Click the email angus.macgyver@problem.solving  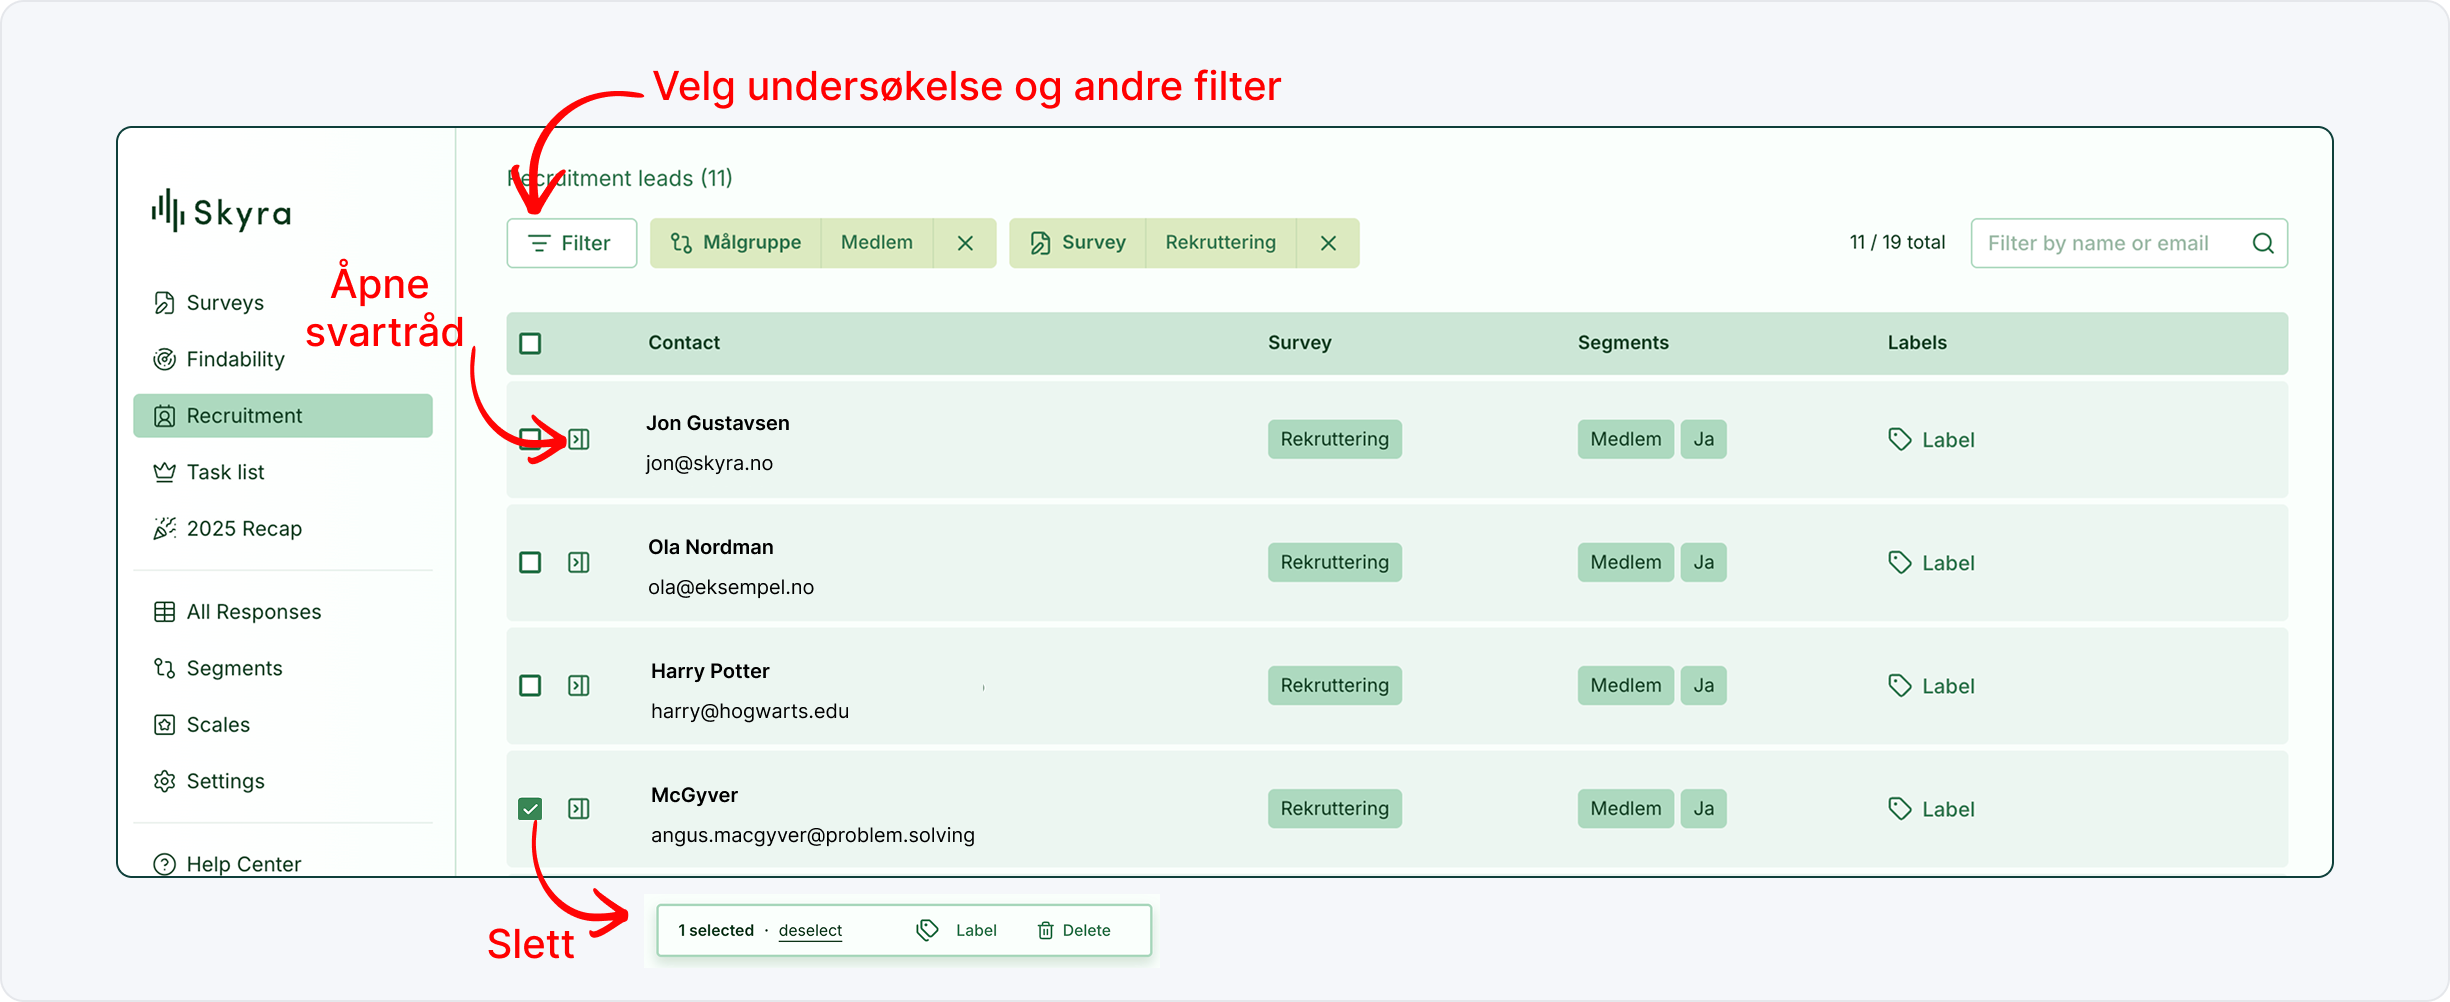pos(813,835)
